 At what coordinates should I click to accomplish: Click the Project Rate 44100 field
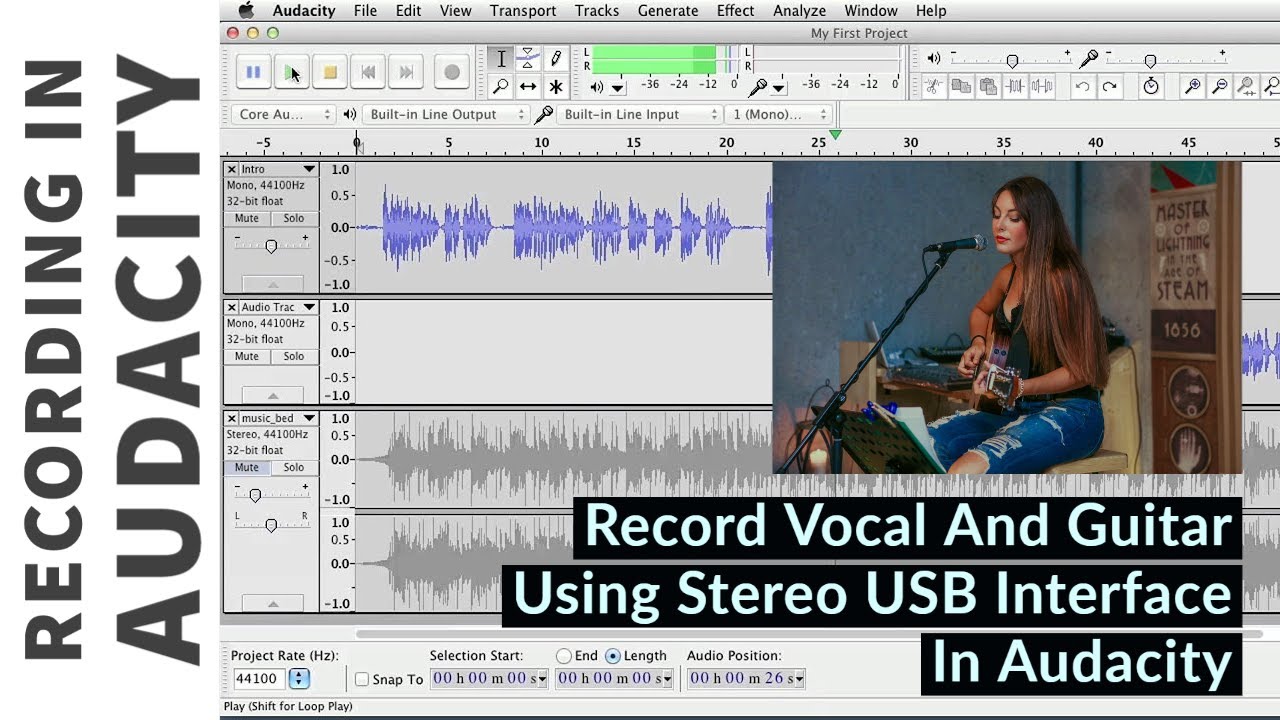click(259, 679)
